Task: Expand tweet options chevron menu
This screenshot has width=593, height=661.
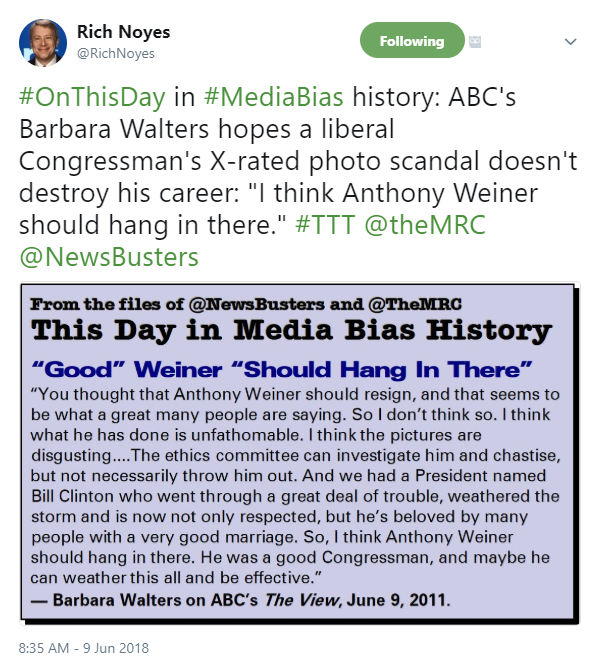Action: coord(570,41)
